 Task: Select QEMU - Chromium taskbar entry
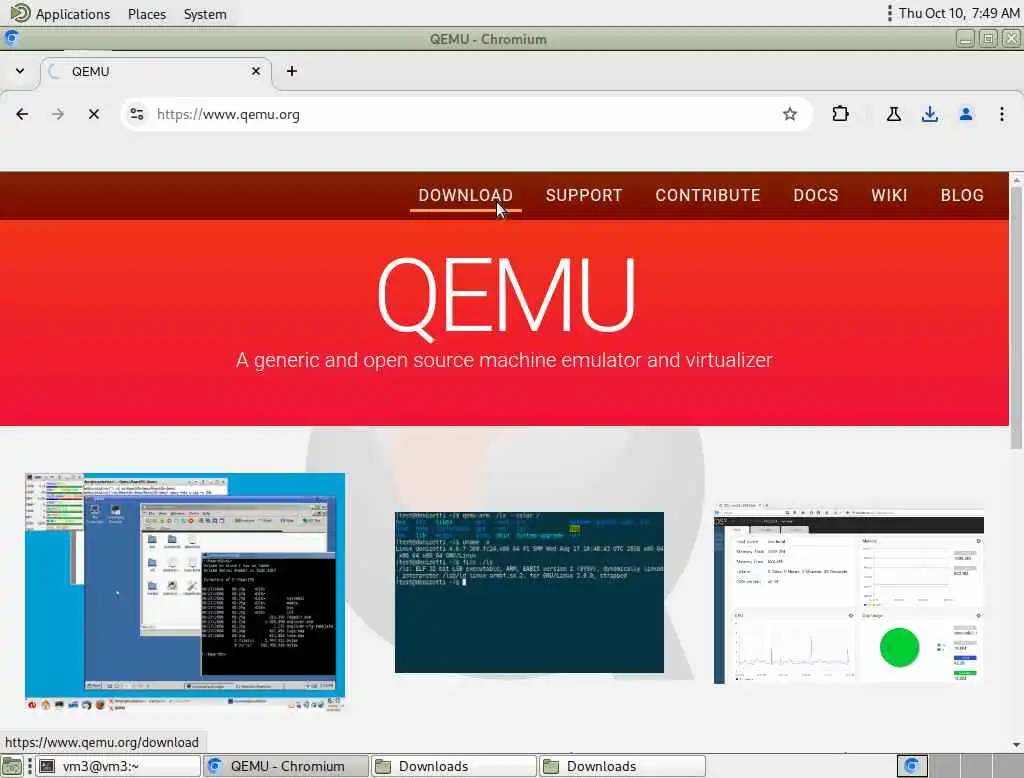coord(286,766)
